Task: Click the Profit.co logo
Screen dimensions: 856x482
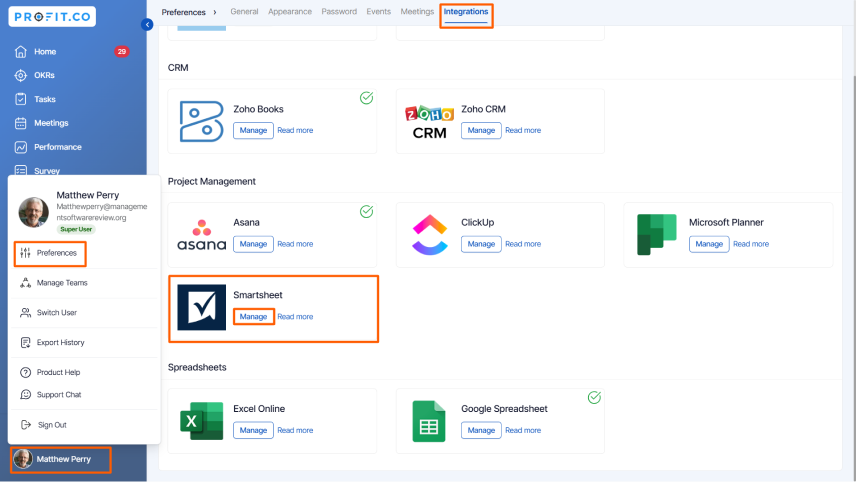Action: click(x=52, y=16)
